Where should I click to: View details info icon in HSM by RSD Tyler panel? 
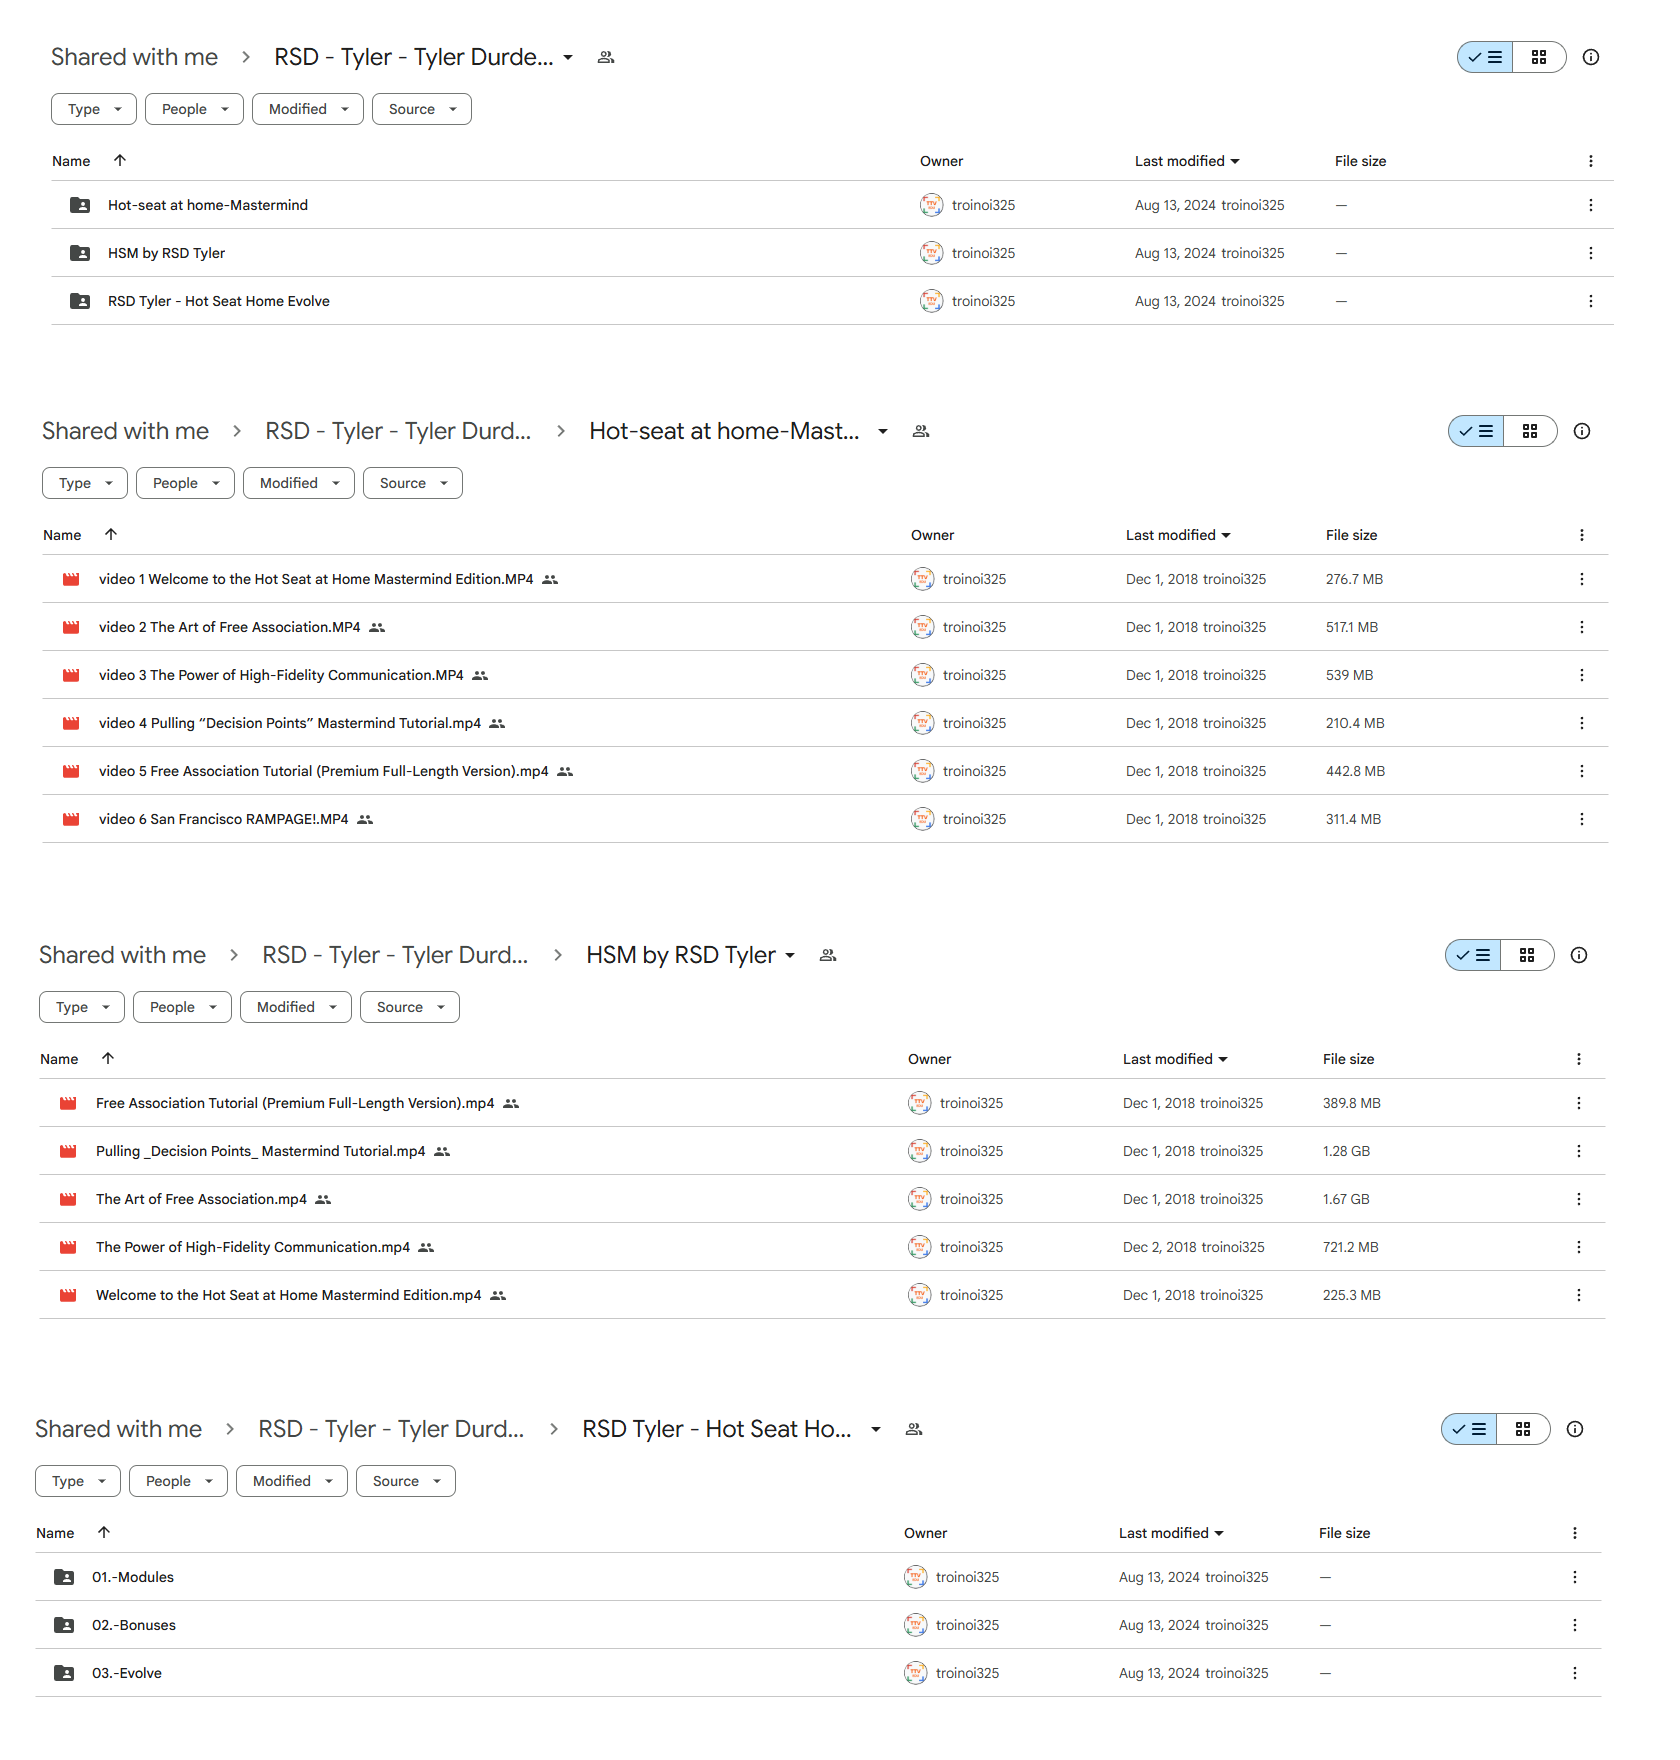click(1578, 955)
